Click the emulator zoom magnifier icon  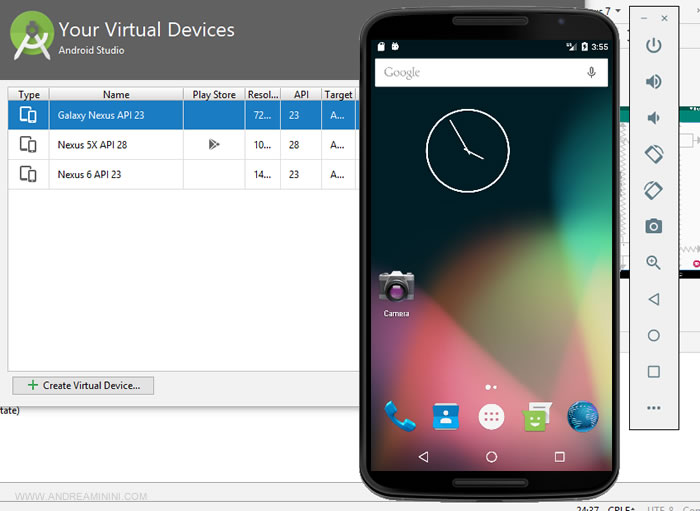click(654, 262)
